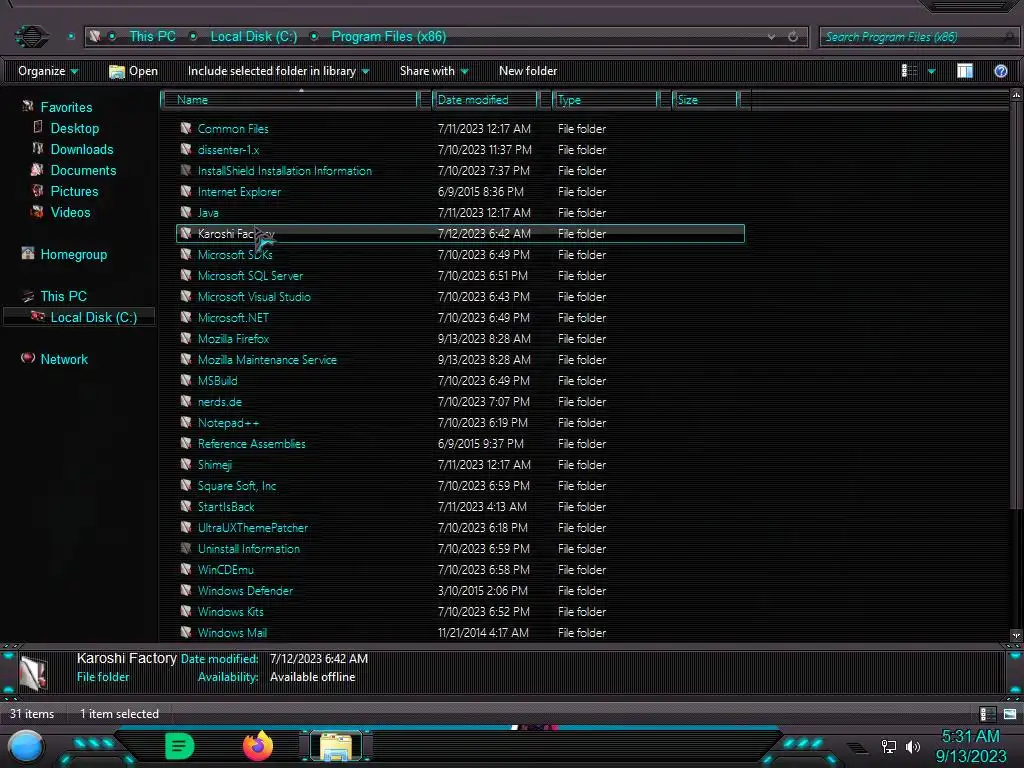
Task: Expand Include selected folder in library dropdown
Action: 278,71
